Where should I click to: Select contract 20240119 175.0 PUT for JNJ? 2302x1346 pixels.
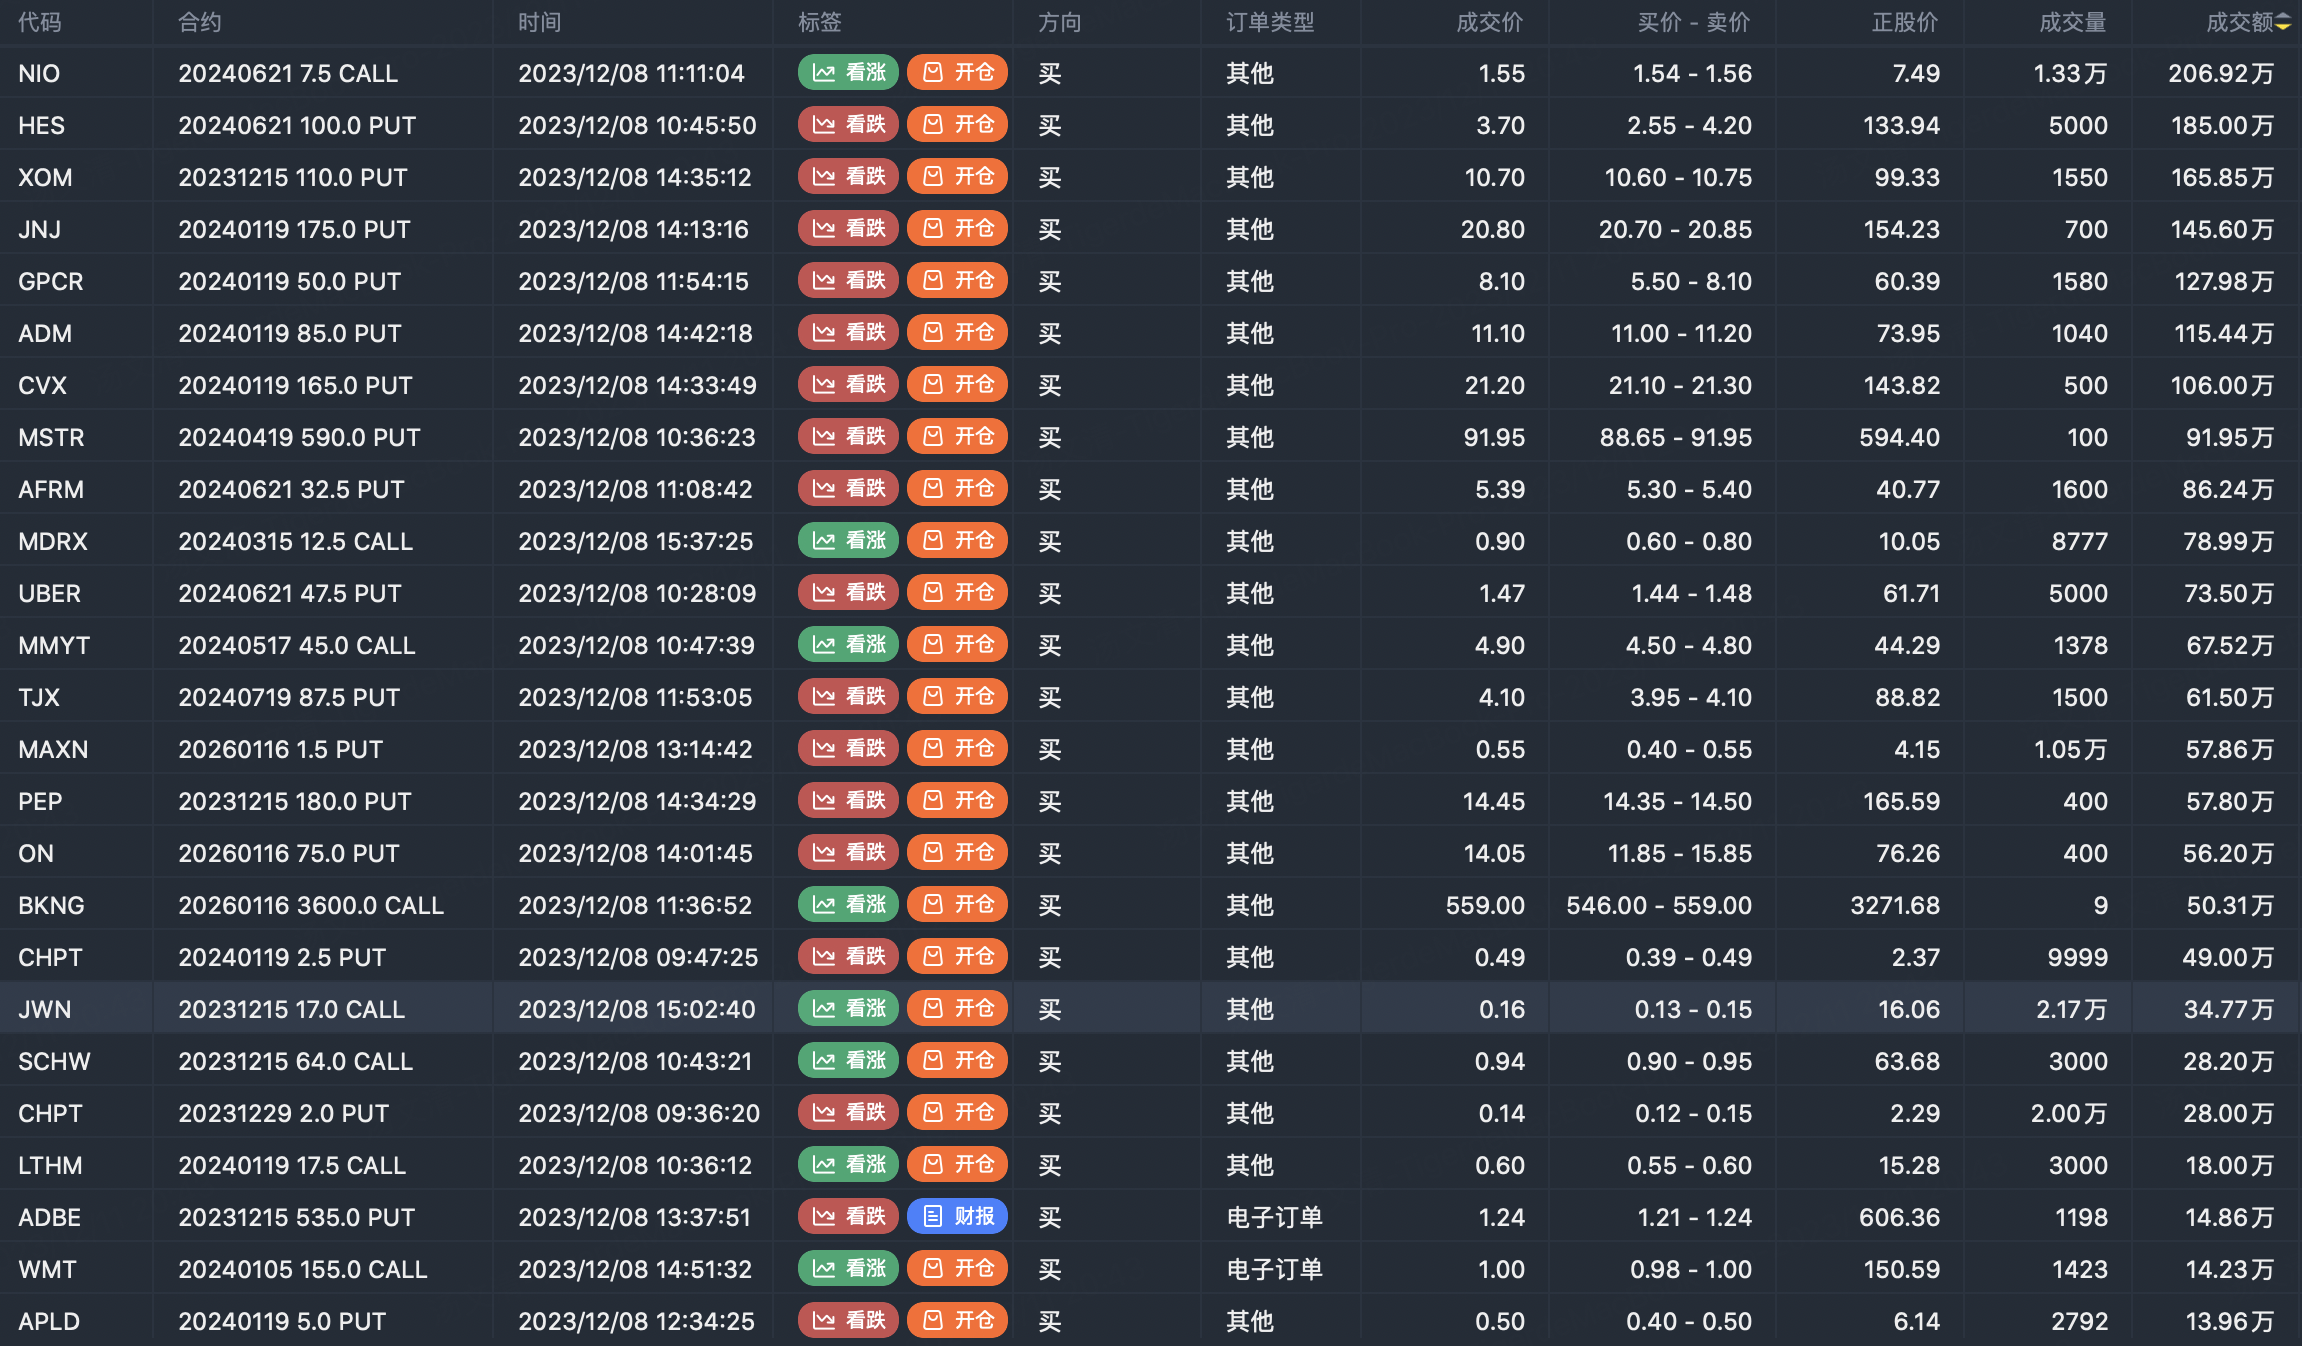coord(294,230)
